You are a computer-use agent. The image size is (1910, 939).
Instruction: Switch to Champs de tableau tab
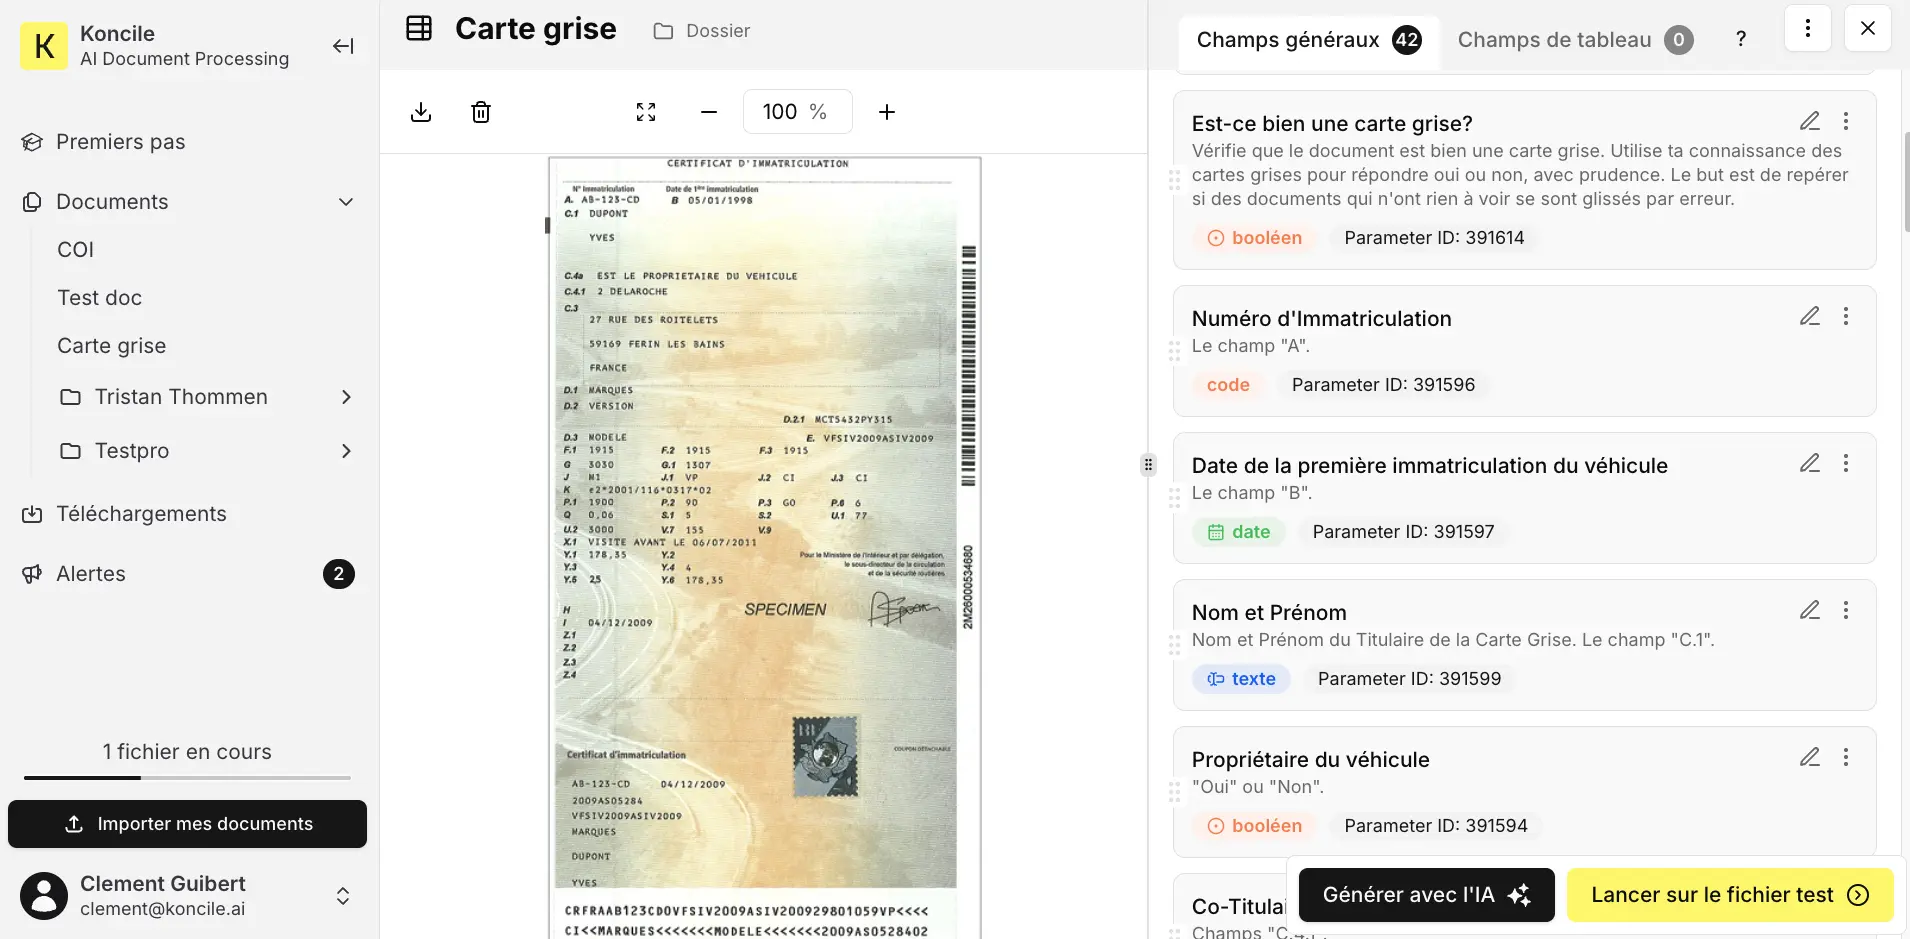[x=1575, y=40]
